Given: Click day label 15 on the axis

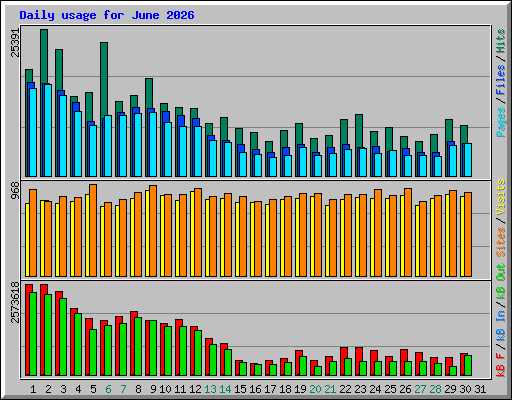Looking at the screenshot, I should [240, 389].
